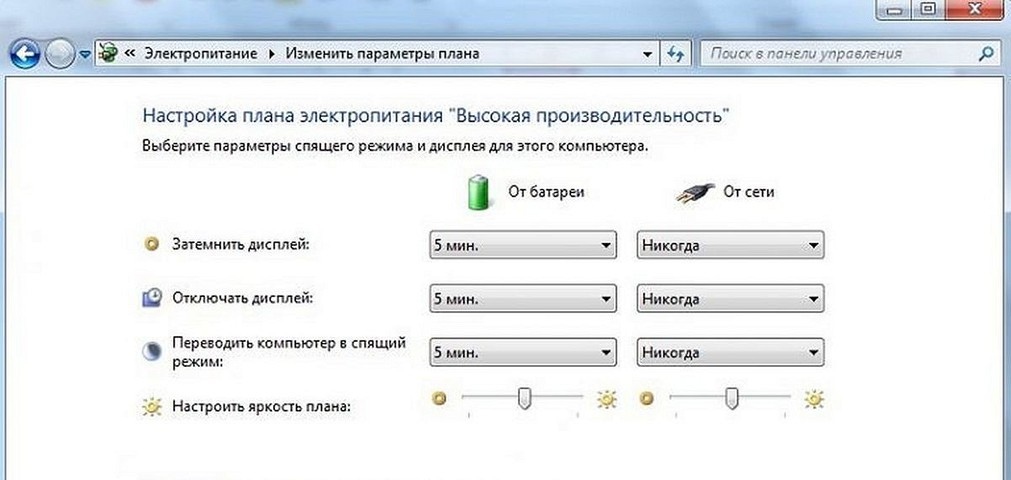Screen dimensions: 1011x480
Task: Expand the address bar history dropdown
Action: click(648, 54)
